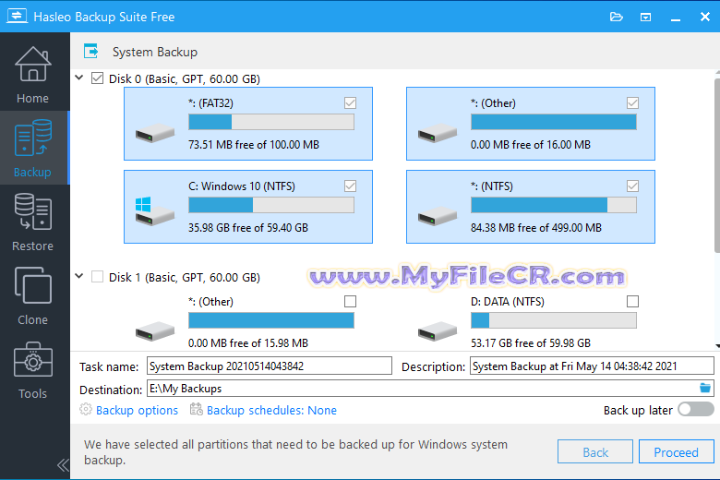Click the Hasleo app logo icon
The height and width of the screenshot is (480, 720).
17,16
